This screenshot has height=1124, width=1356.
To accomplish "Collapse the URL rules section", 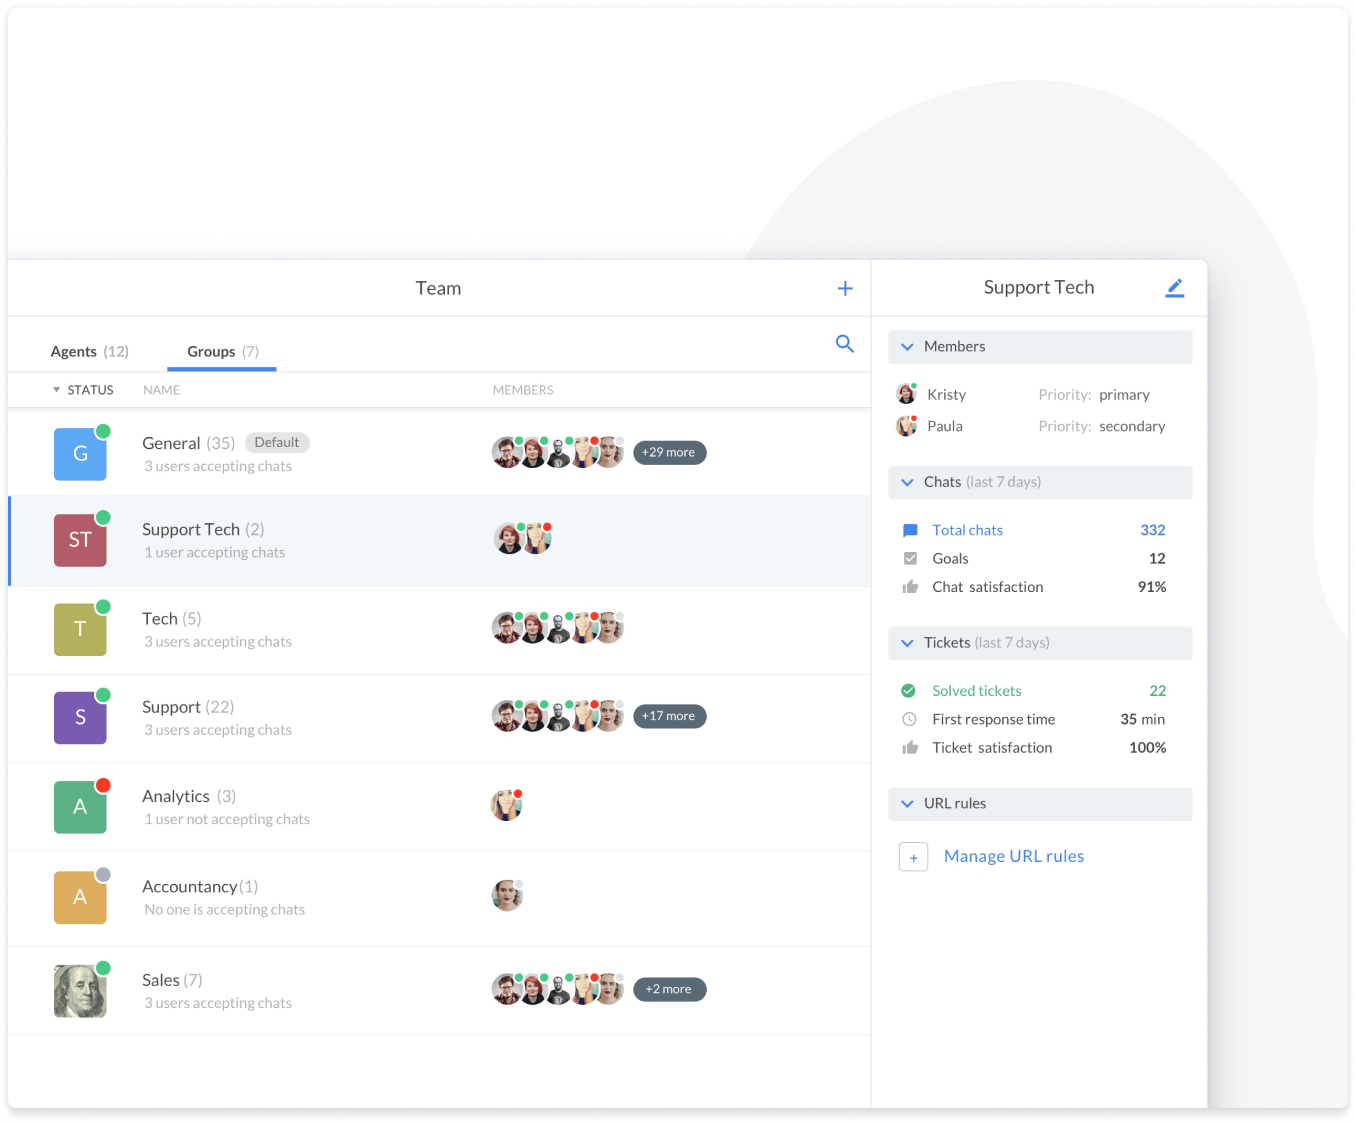I will [x=907, y=804].
